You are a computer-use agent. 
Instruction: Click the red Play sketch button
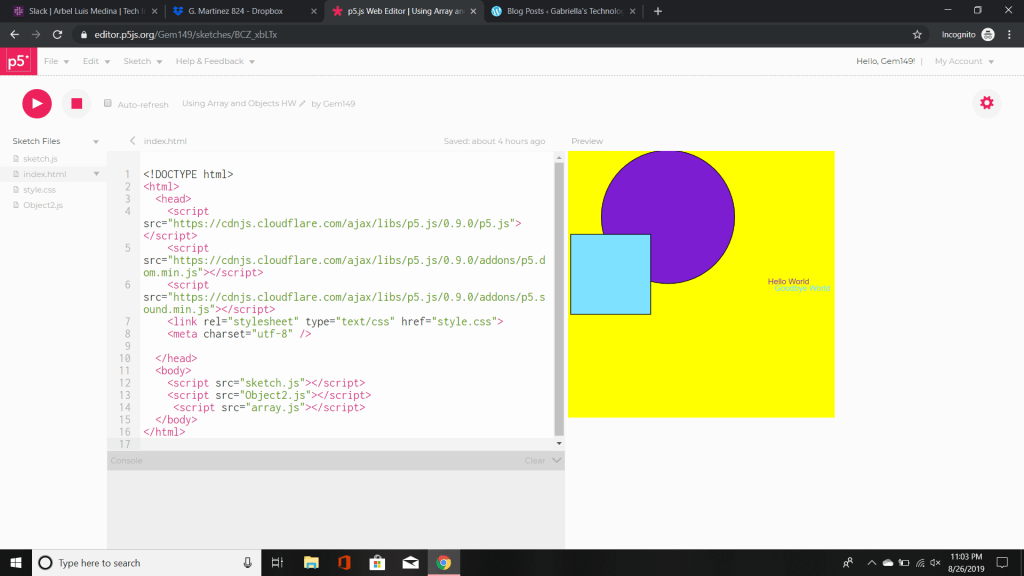(37, 103)
